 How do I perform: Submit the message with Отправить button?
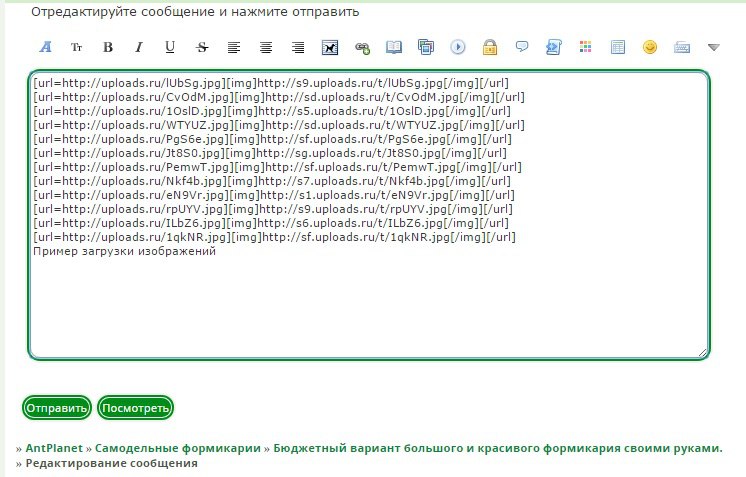click(x=57, y=408)
